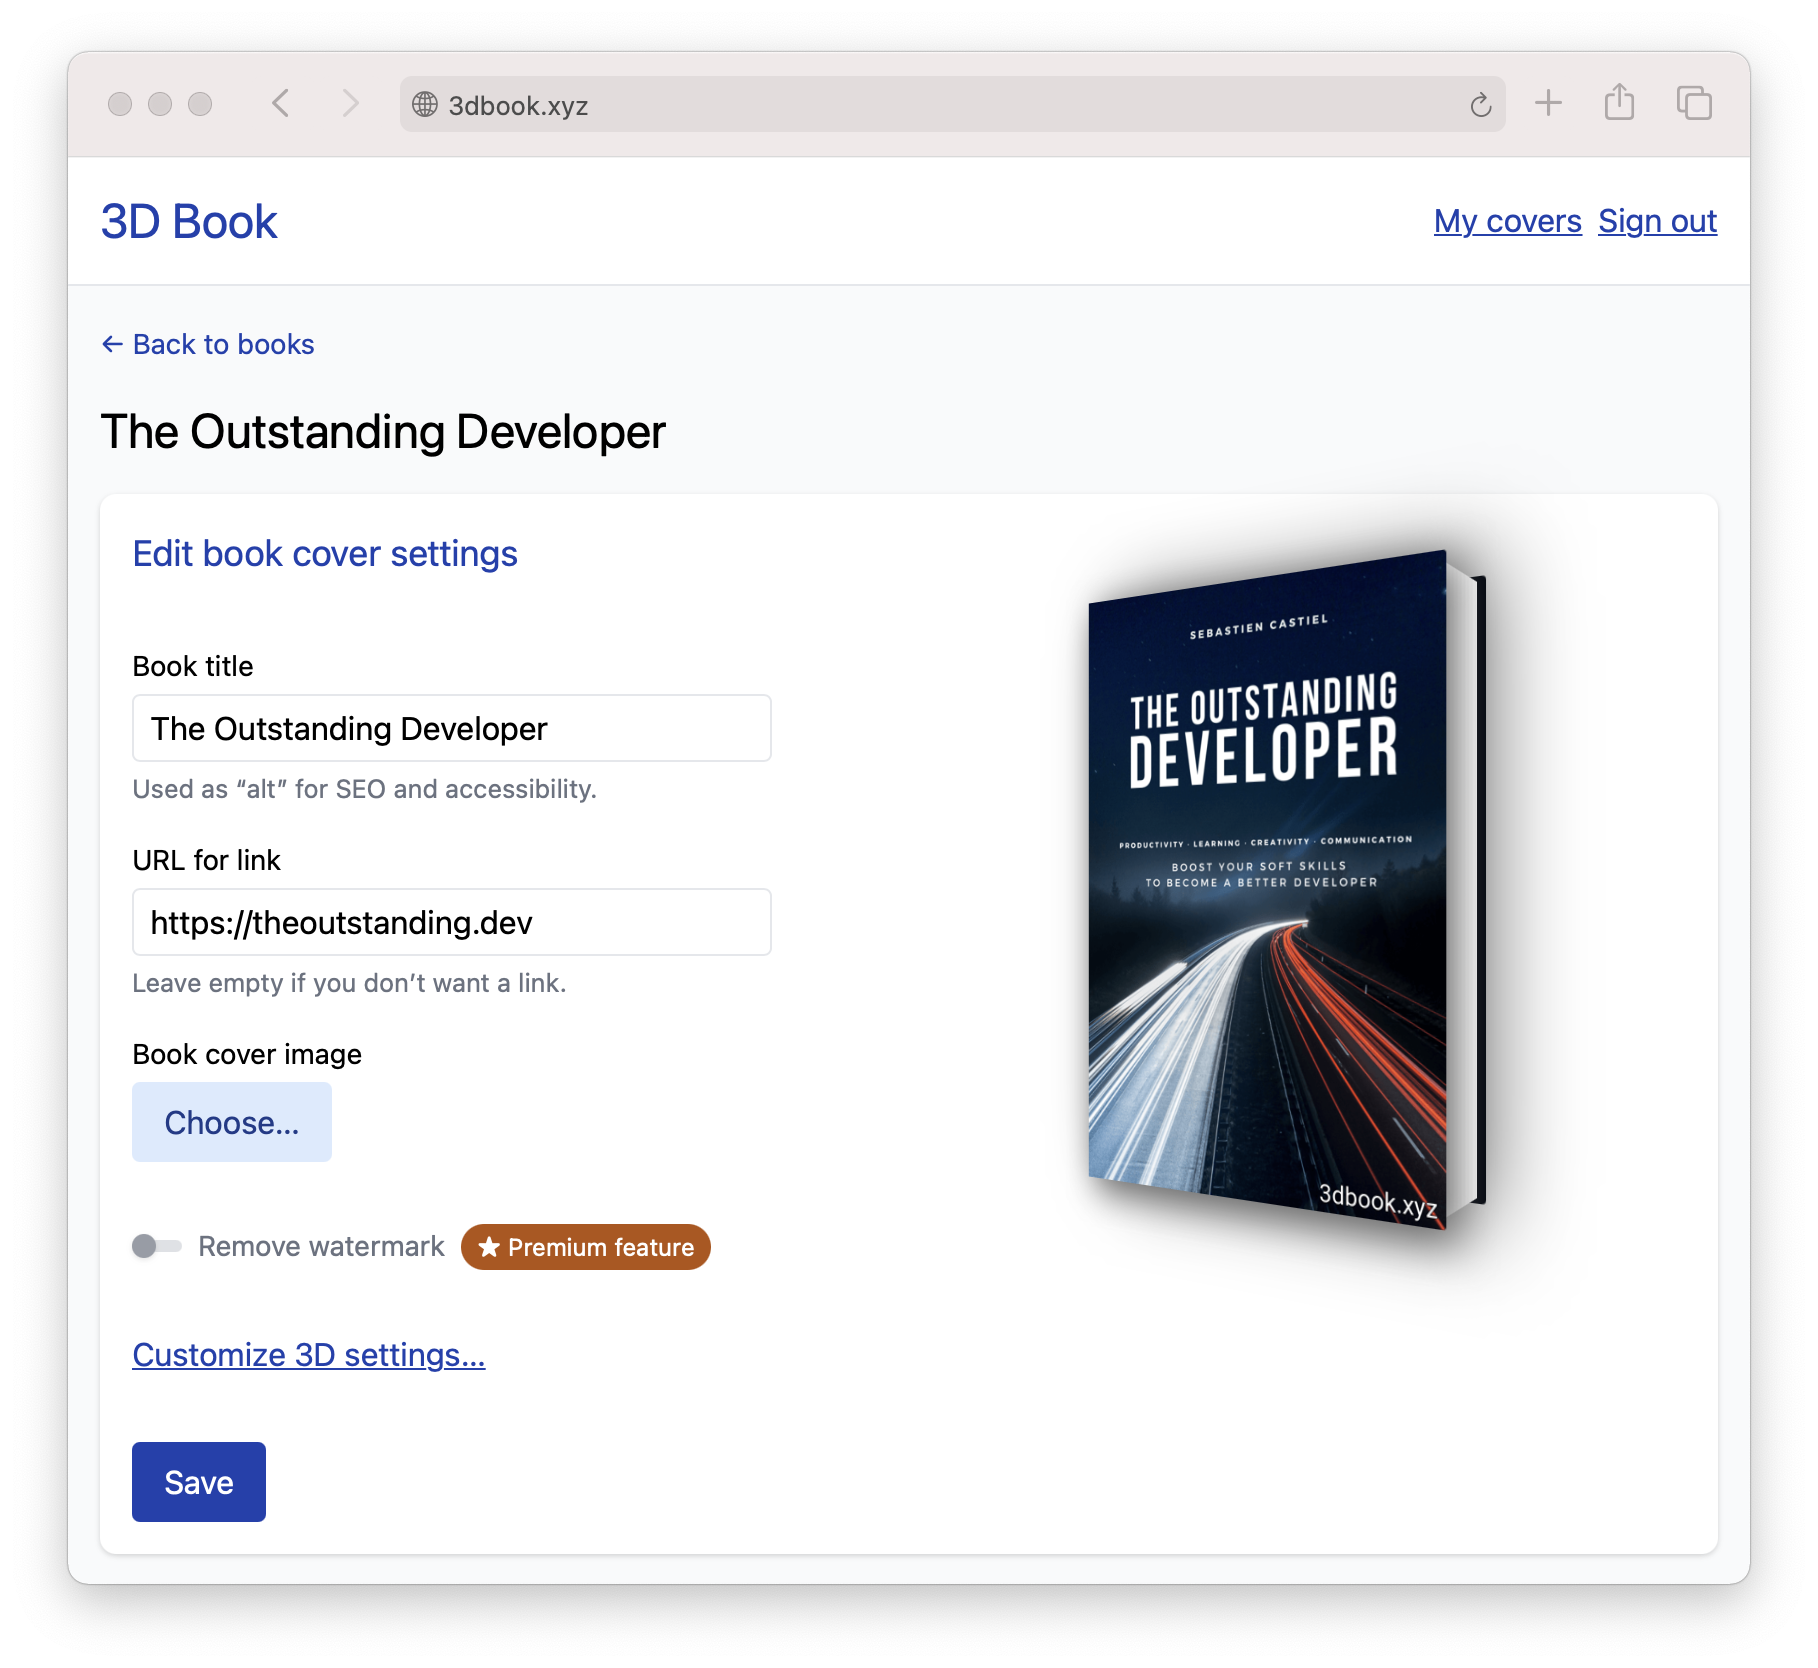1818x1668 pixels.
Task: Open My covers page
Action: (1507, 221)
